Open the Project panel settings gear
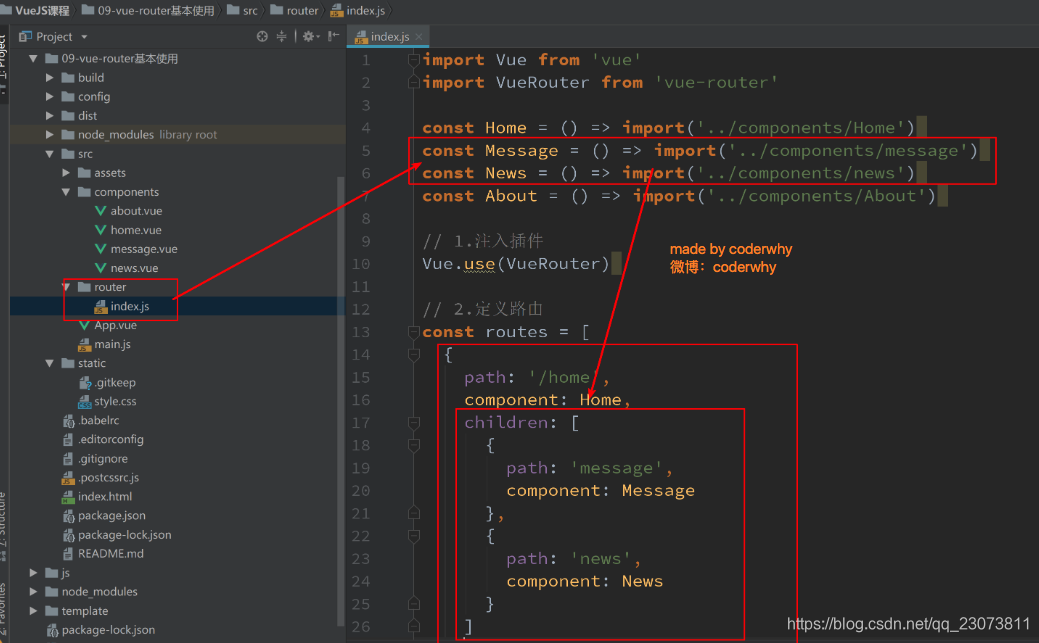The image size is (1039, 643). (x=308, y=36)
